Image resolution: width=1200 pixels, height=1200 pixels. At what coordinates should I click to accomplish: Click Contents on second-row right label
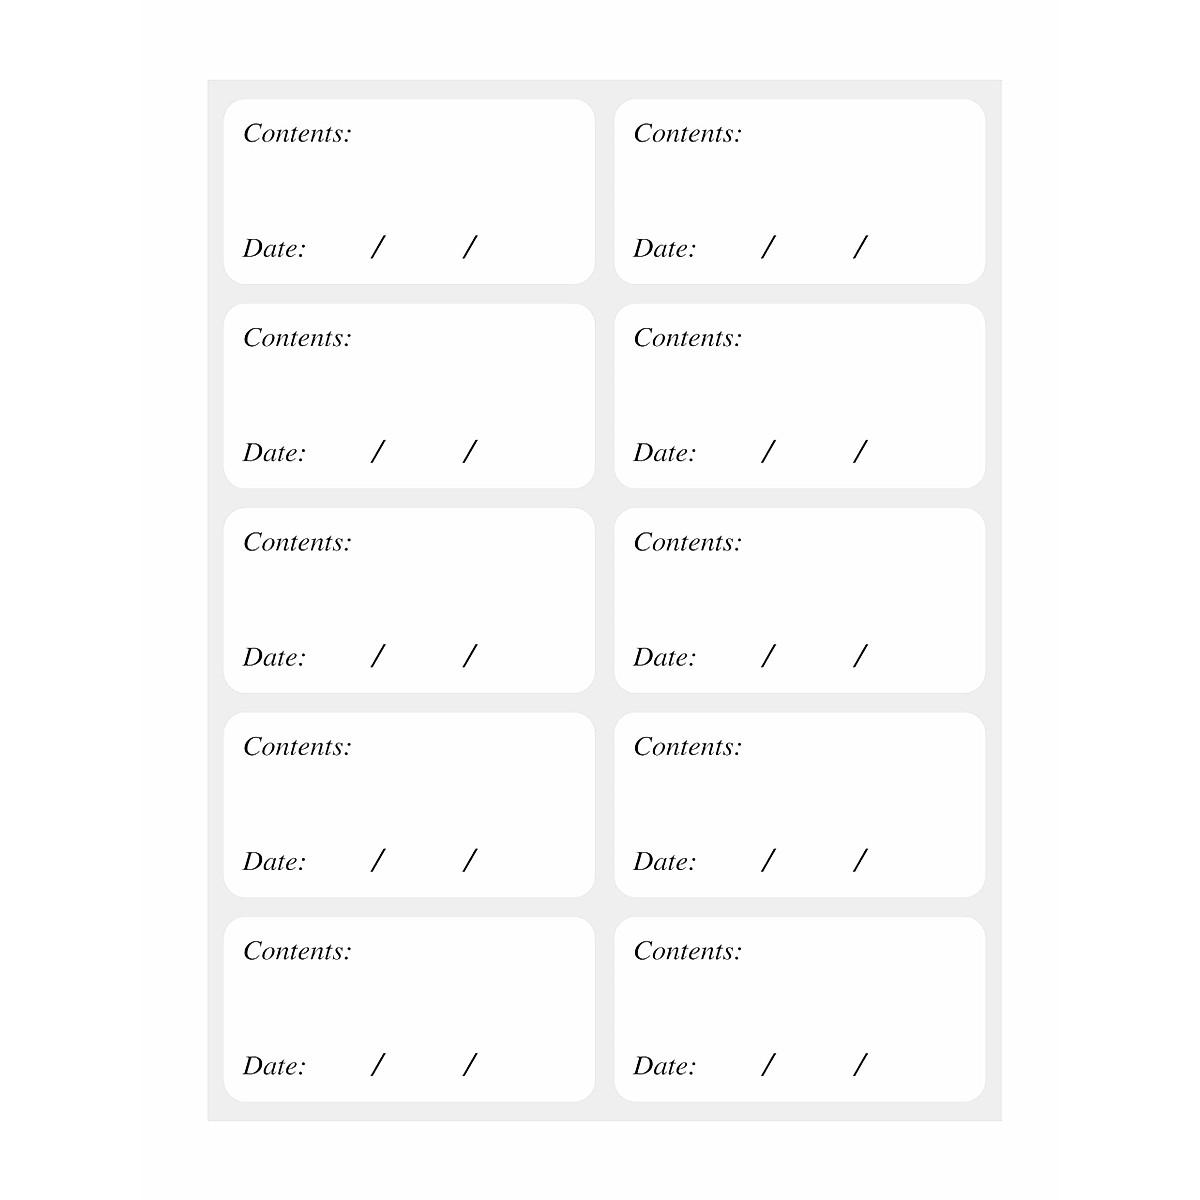click(688, 338)
